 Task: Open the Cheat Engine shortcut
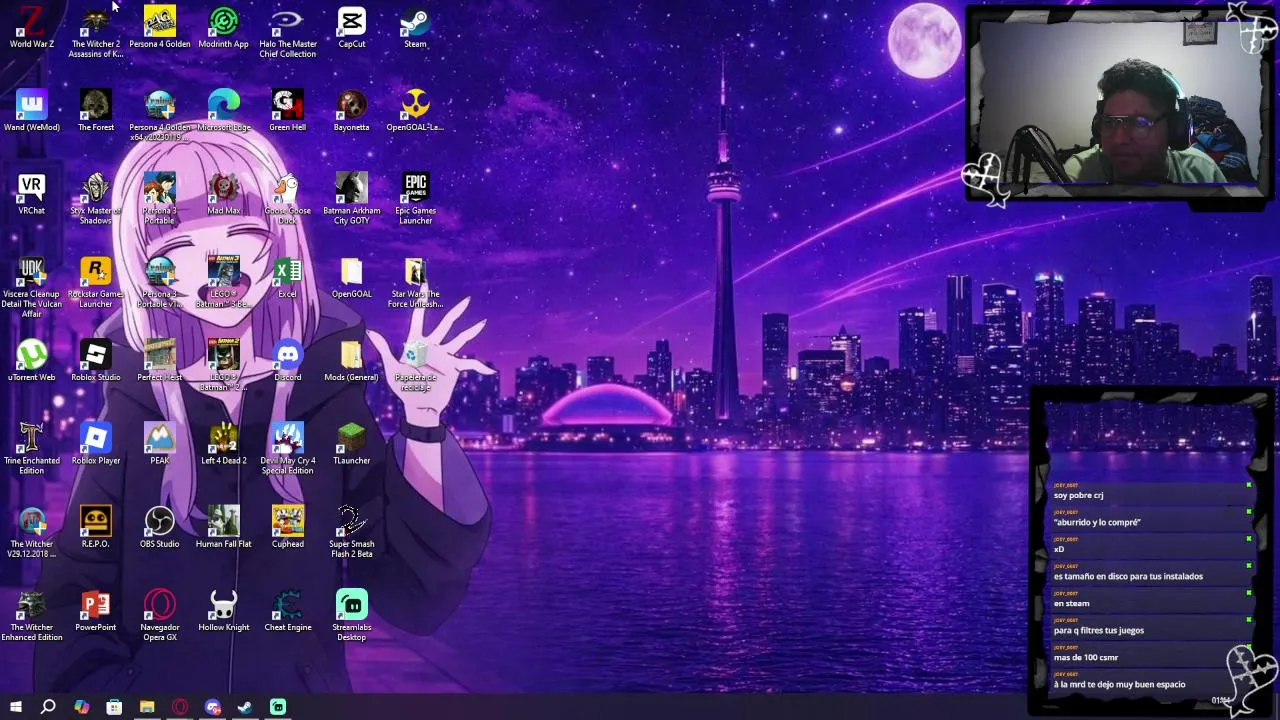click(288, 611)
